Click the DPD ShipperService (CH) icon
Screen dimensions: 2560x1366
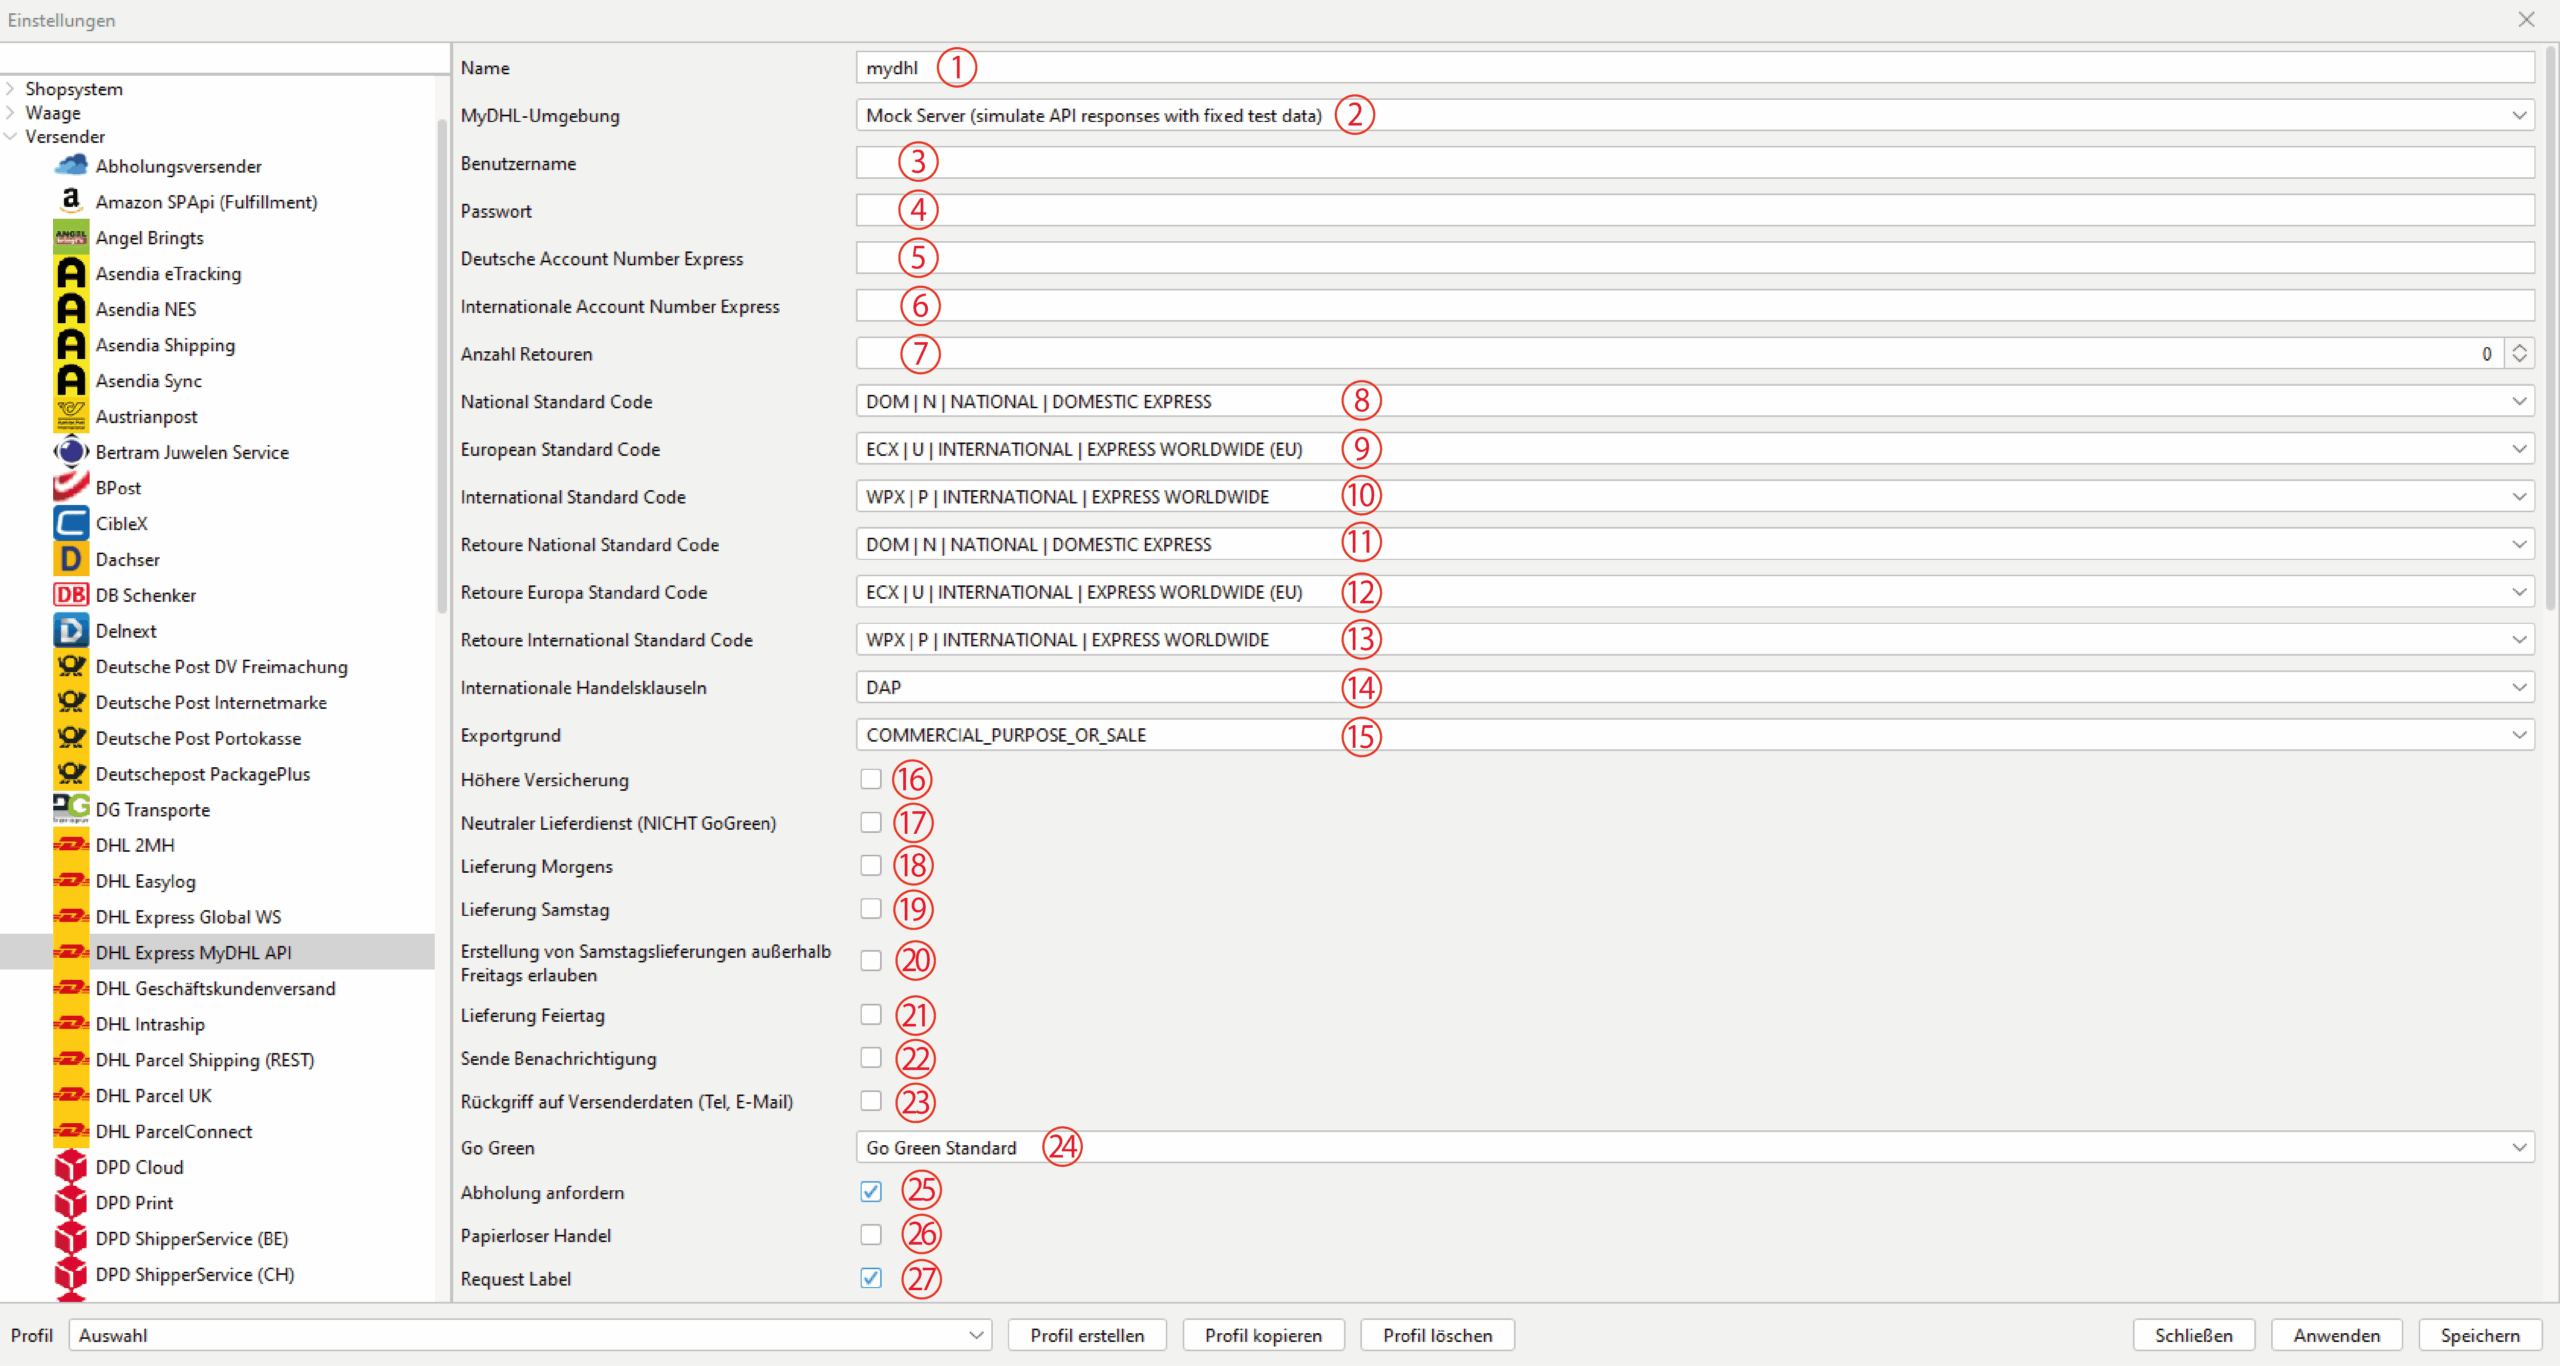[x=71, y=1274]
